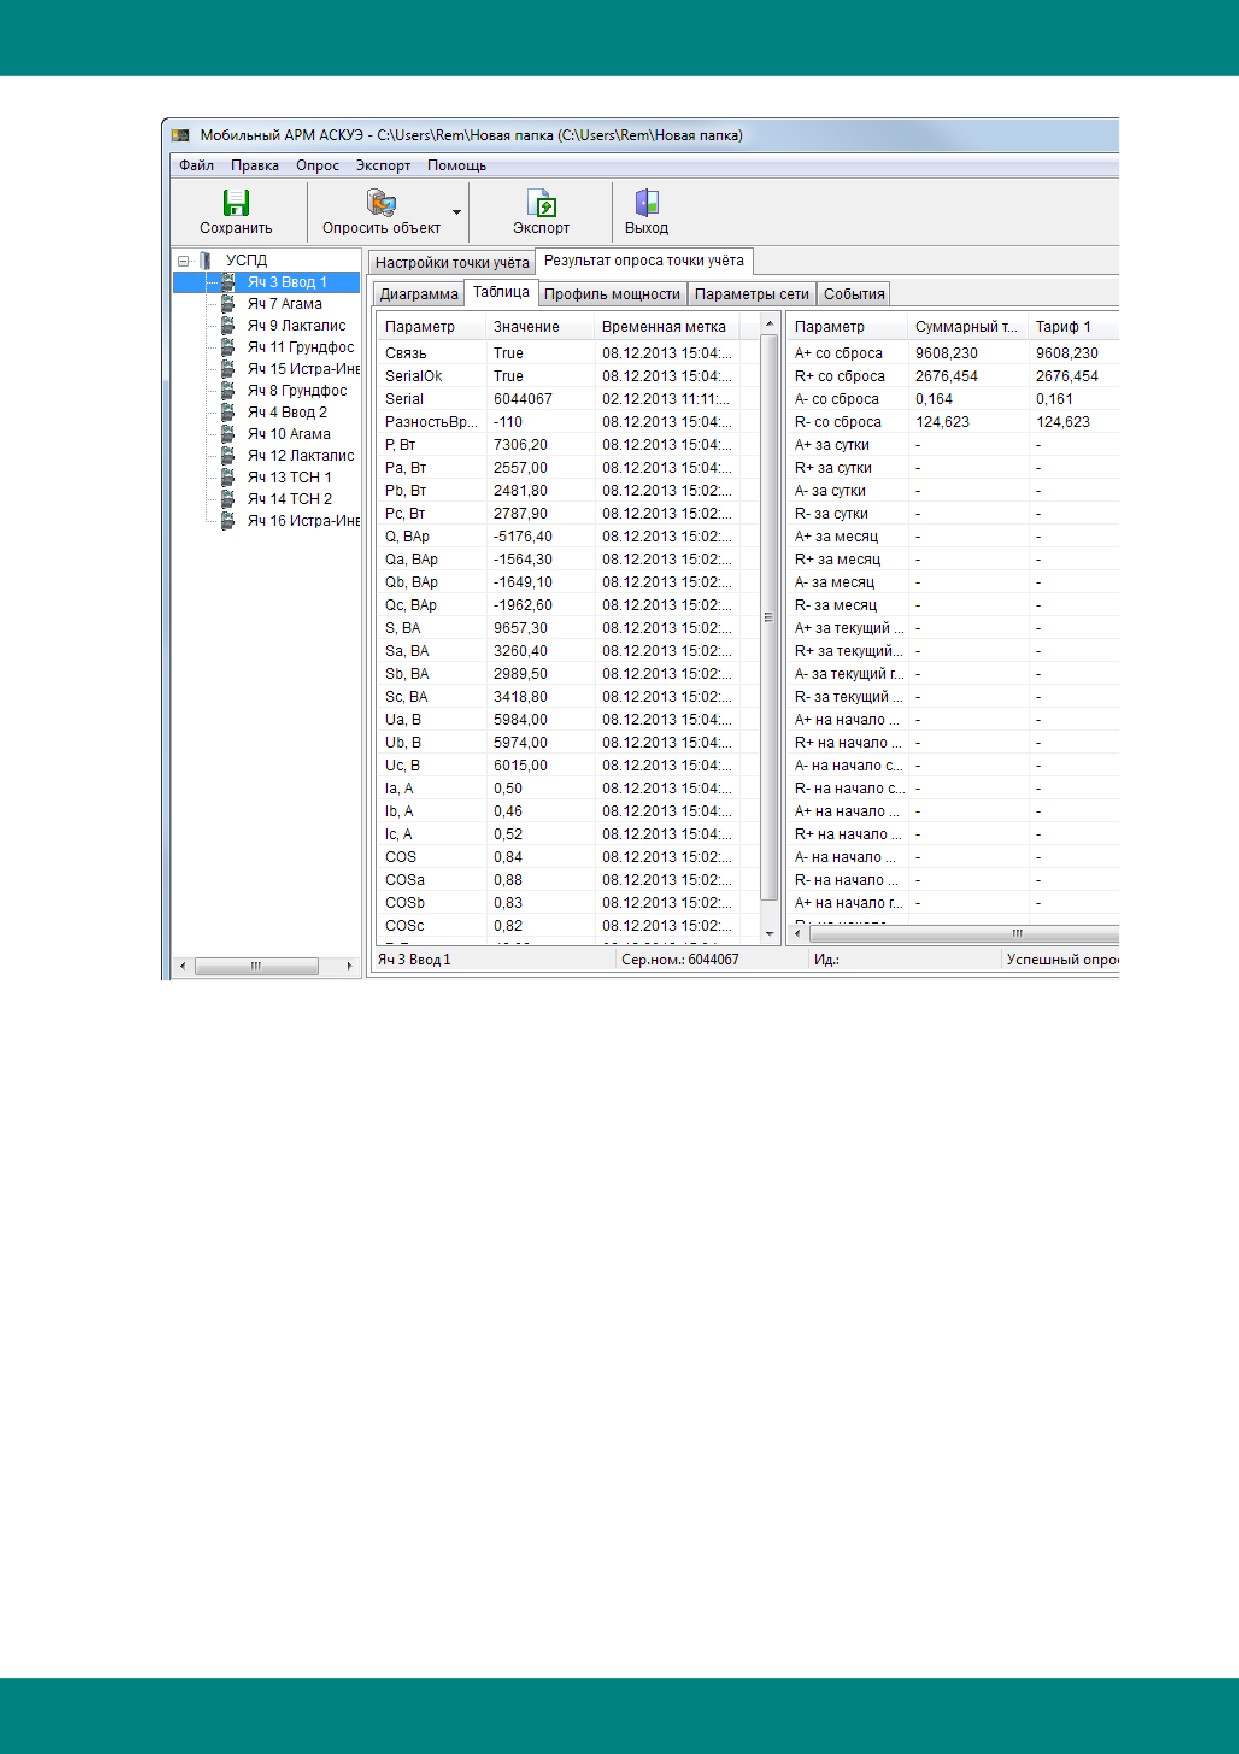The width and height of the screenshot is (1239, 1754).
Task: Click the meter icon beside Яч 14 ТСН 2
Action: 228,499
